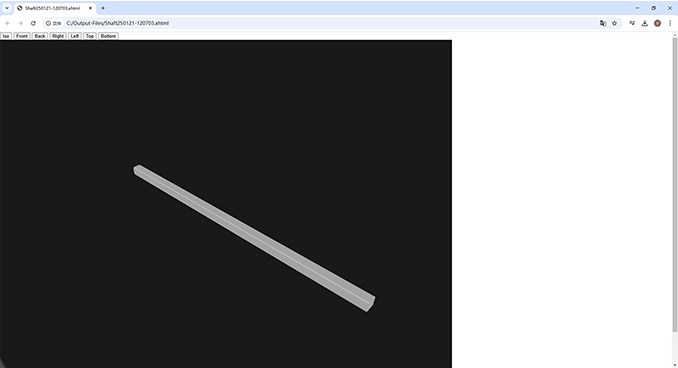Select the Bottom view button
Image resolution: width=678 pixels, height=368 pixels.
tap(108, 36)
